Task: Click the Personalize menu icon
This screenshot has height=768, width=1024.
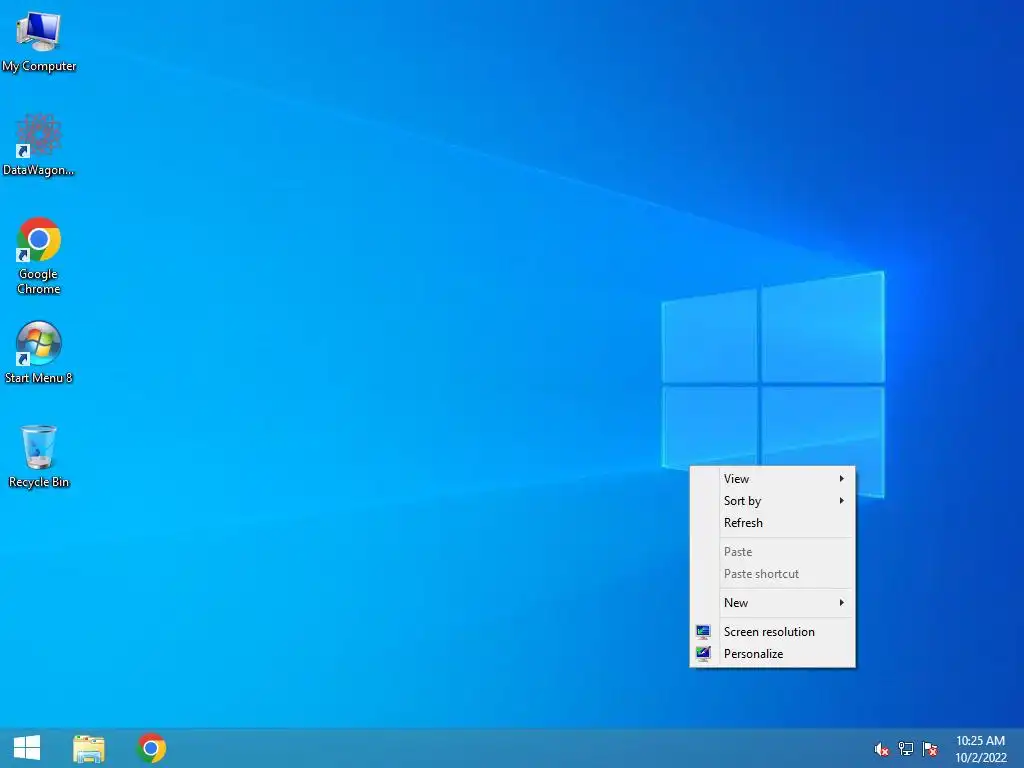Action: pyautogui.click(x=703, y=654)
